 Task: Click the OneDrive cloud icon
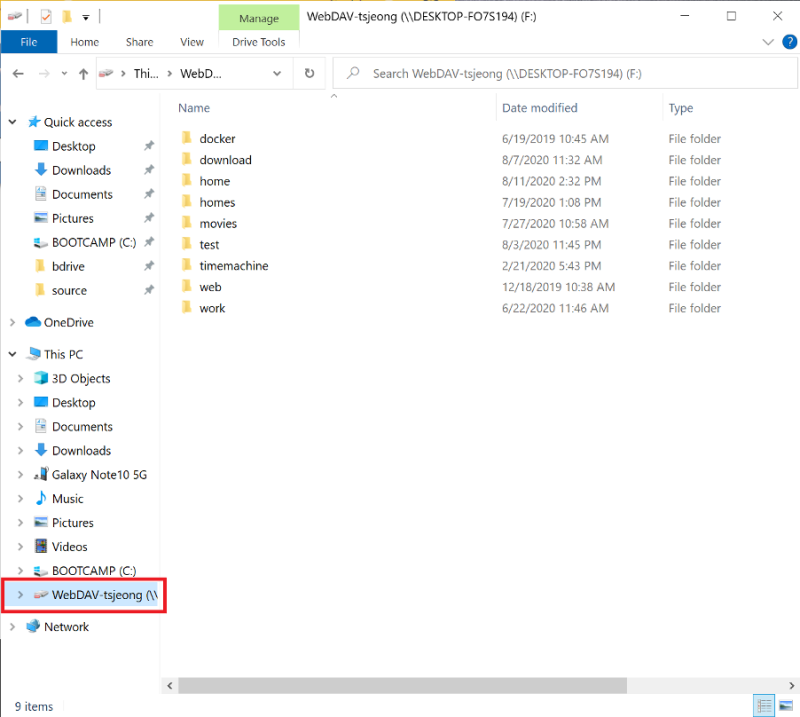tap(33, 322)
